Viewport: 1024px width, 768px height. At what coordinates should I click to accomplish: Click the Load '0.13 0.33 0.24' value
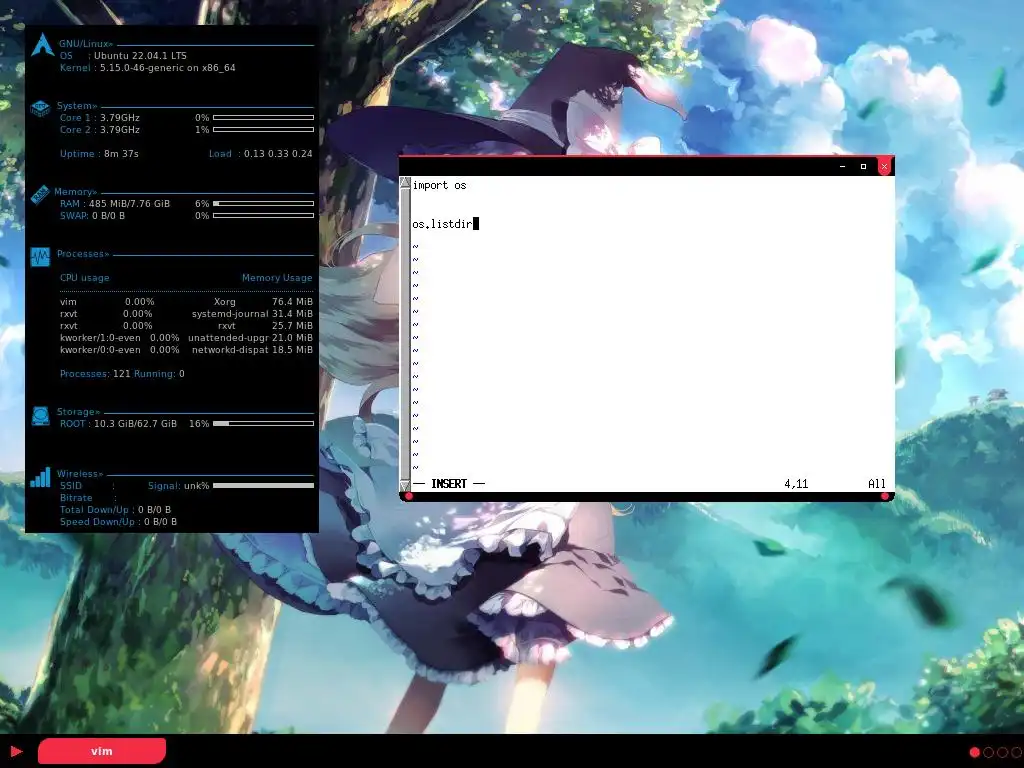[278, 153]
